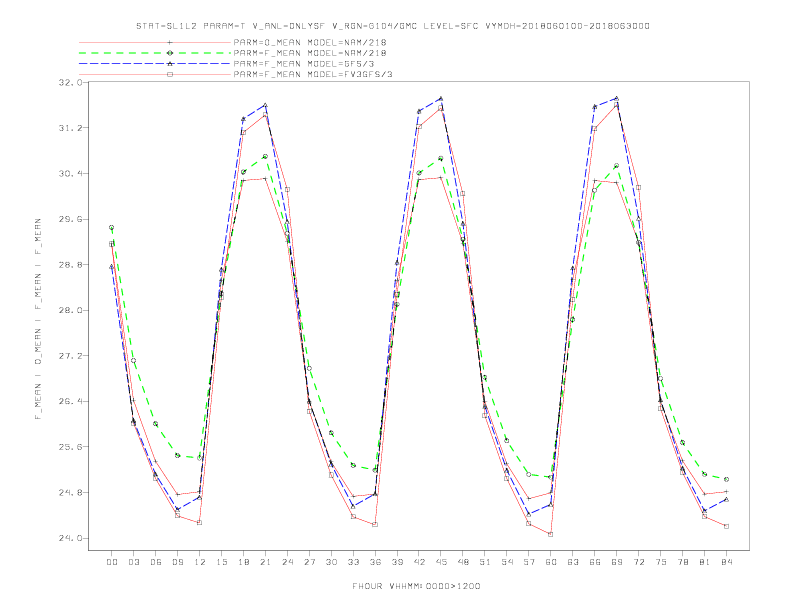Click the y-axis label 28.8
Viewport: 792px width, 612px height.
coord(70,265)
